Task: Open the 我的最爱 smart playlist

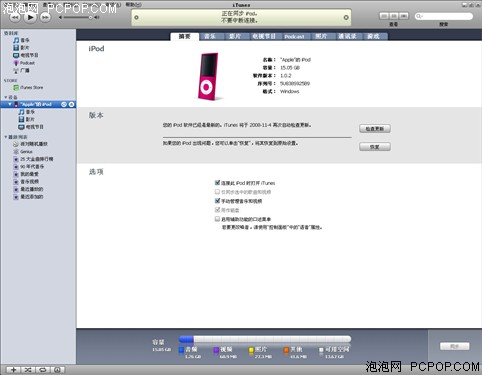Action: pyautogui.click(x=26, y=174)
